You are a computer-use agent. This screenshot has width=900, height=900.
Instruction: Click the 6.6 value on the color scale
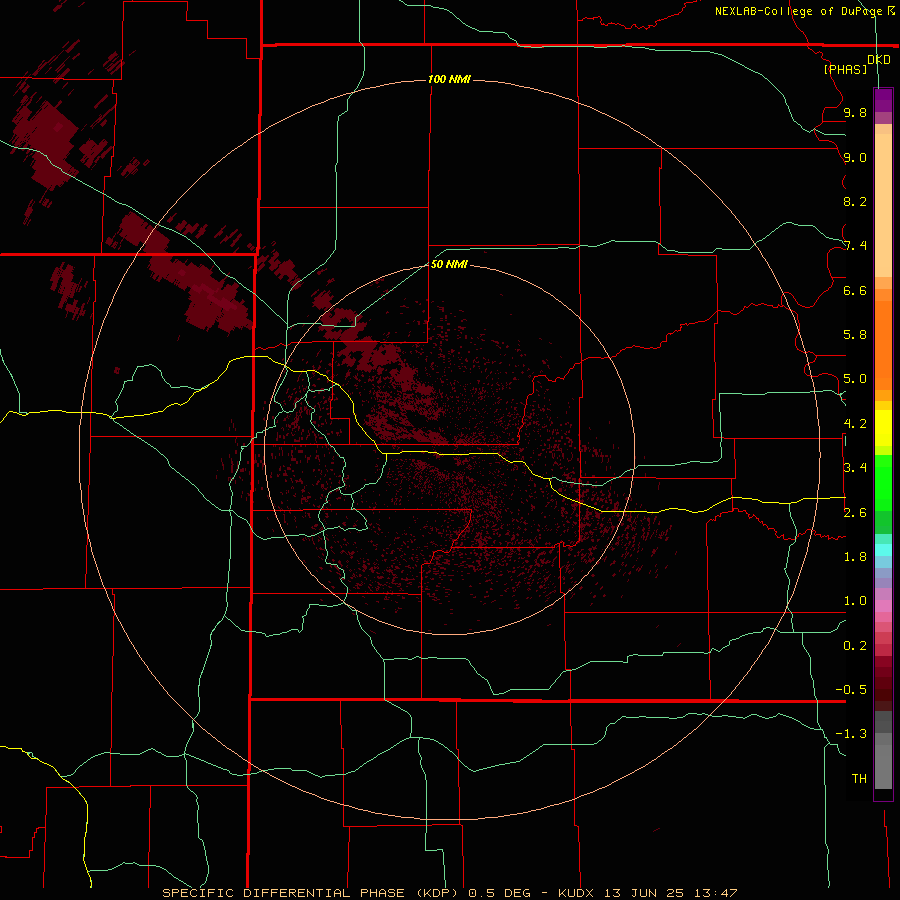click(x=855, y=290)
